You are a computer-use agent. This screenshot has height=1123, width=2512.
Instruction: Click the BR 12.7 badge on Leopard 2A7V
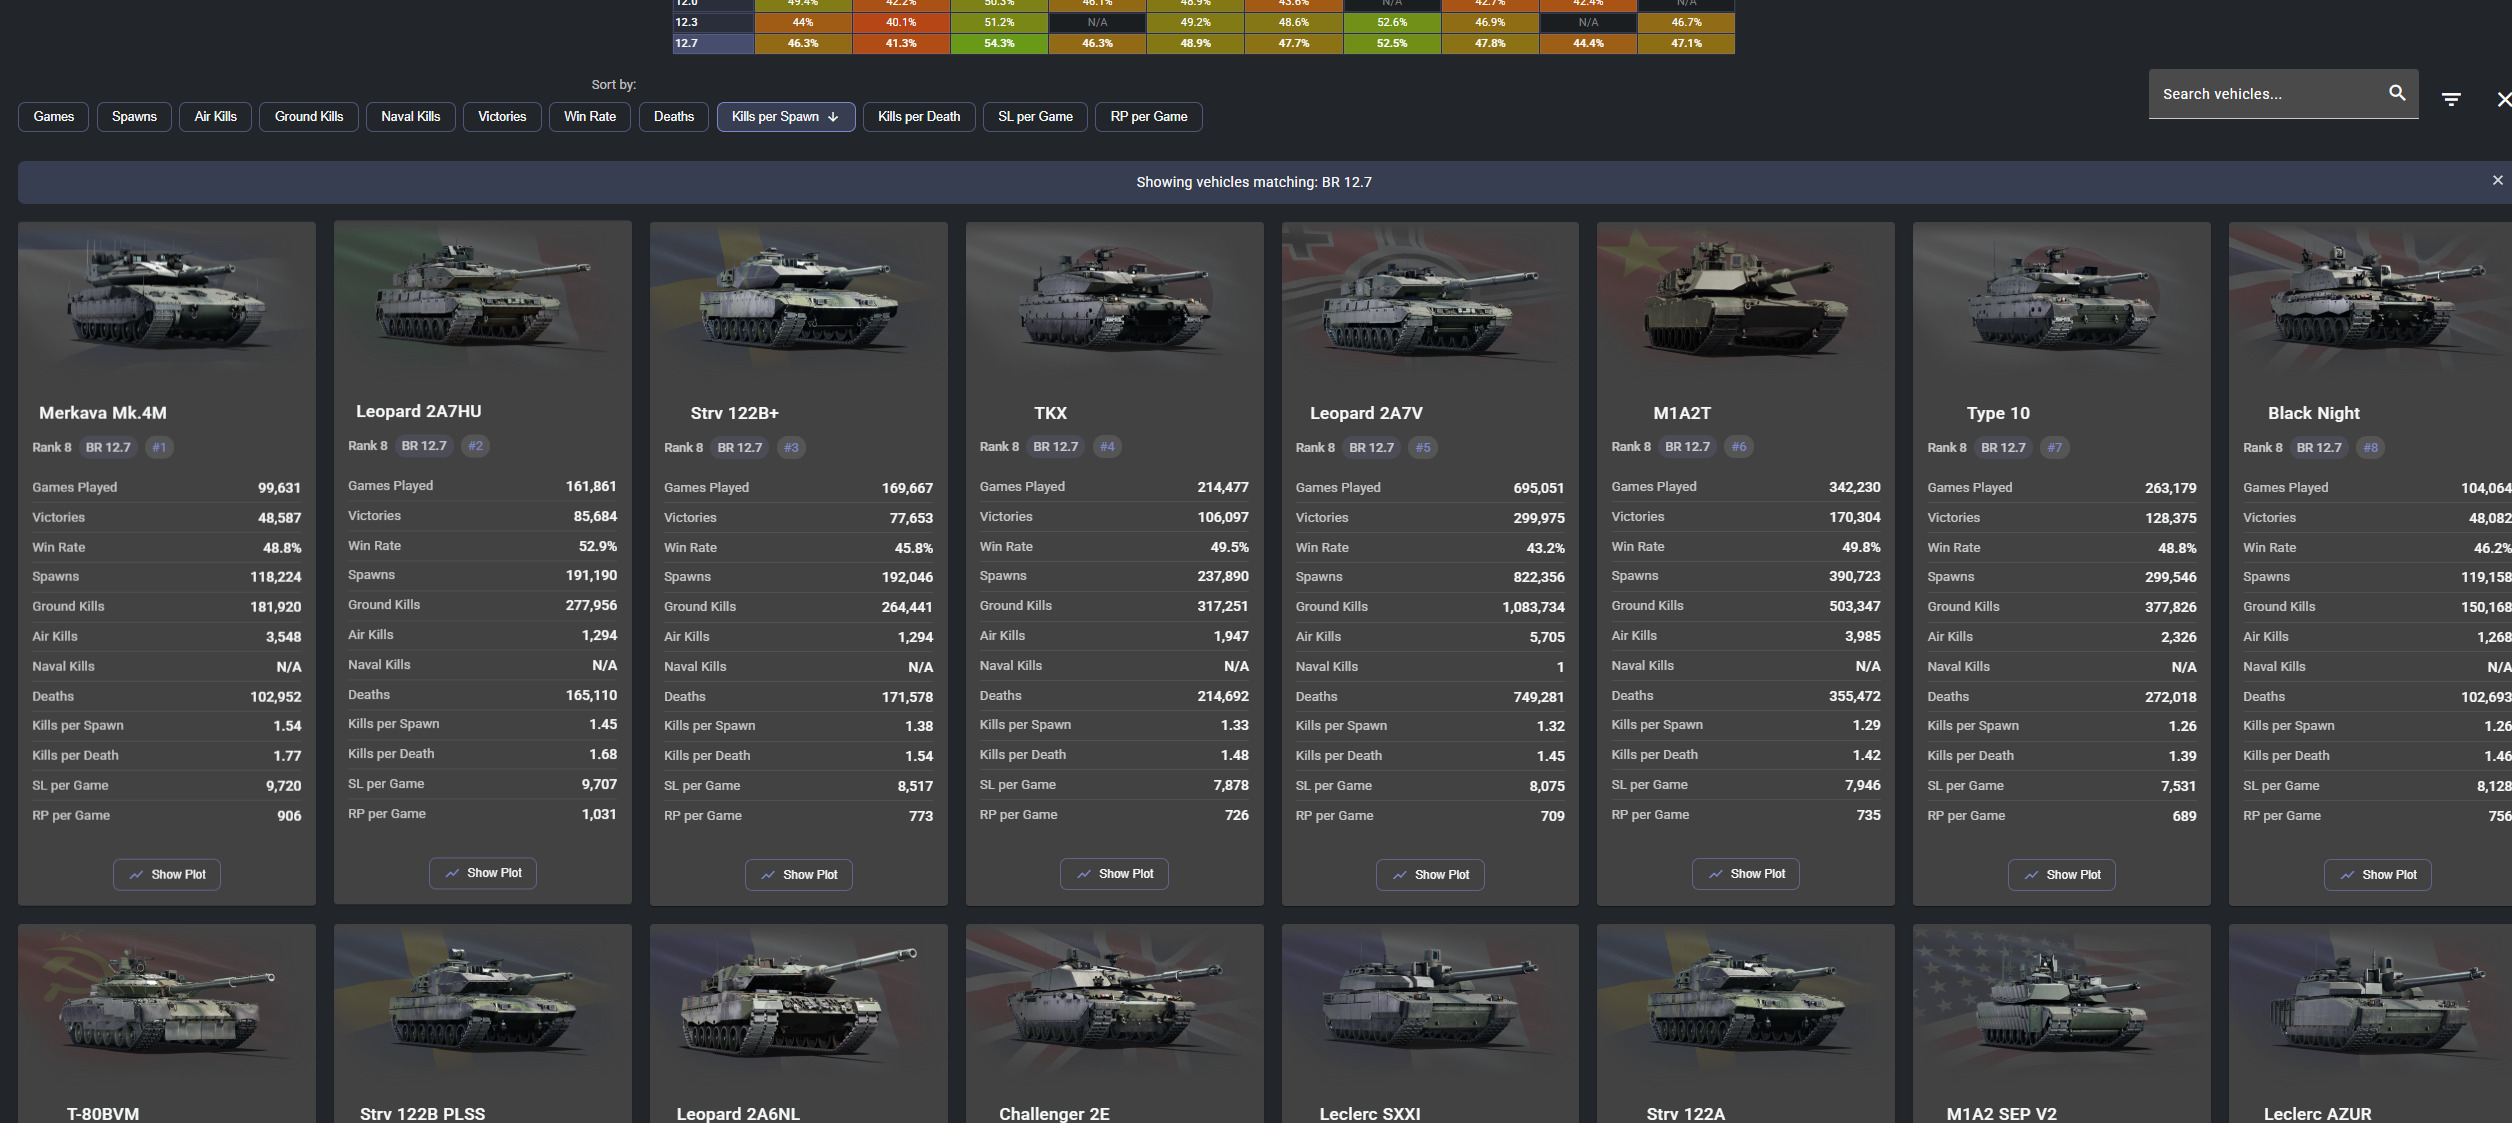pyautogui.click(x=1371, y=448)
